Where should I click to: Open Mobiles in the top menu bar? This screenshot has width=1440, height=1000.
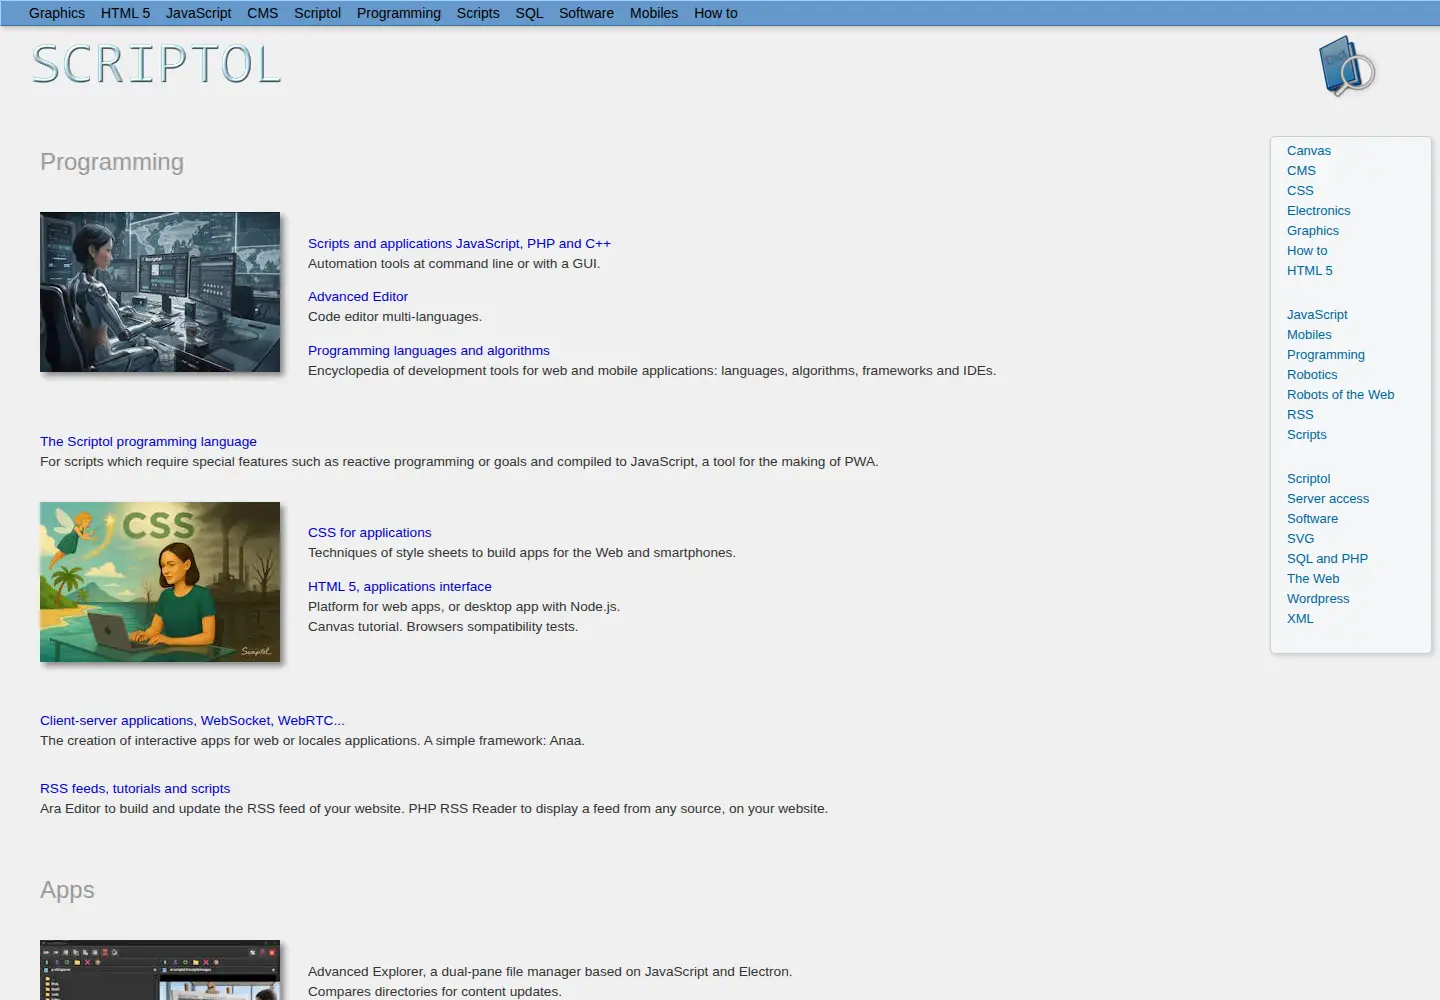(654, 13)
